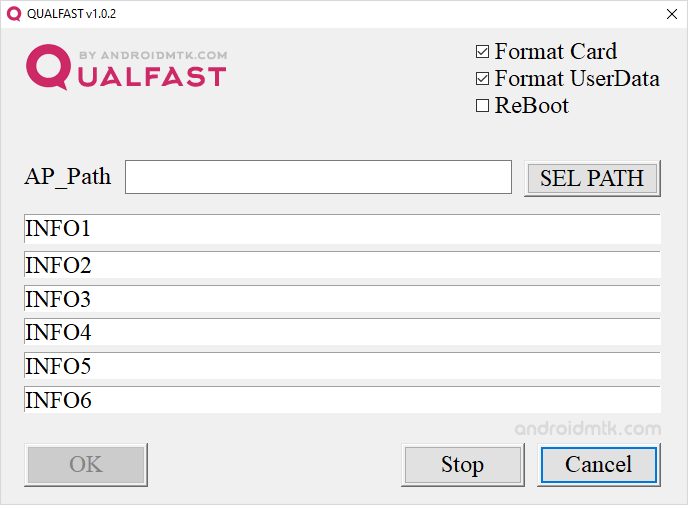Check the ReBoot option
Screen dimensions: 688x505
pyautogui.click(x=482, y=106)
